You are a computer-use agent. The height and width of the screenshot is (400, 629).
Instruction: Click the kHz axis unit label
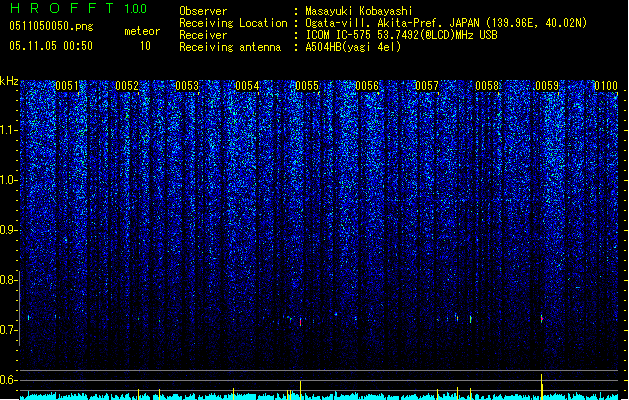[9, 81]
